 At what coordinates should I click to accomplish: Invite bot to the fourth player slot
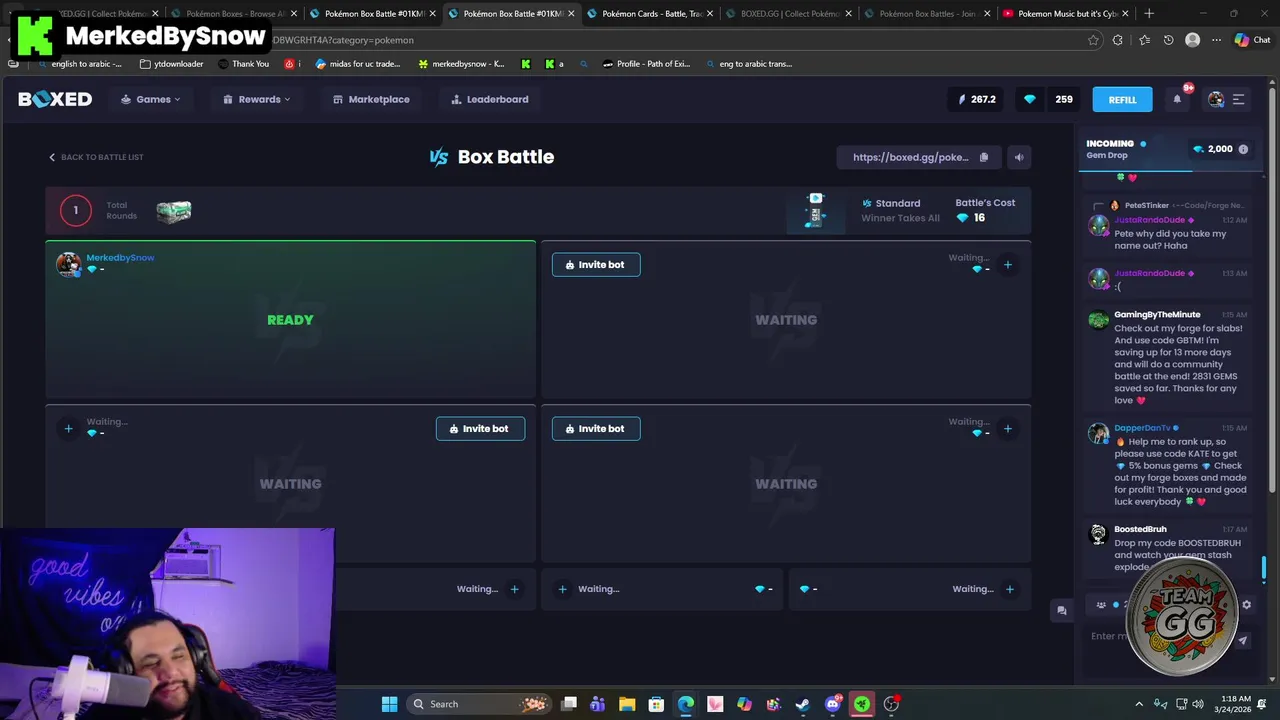pos(596,429)
